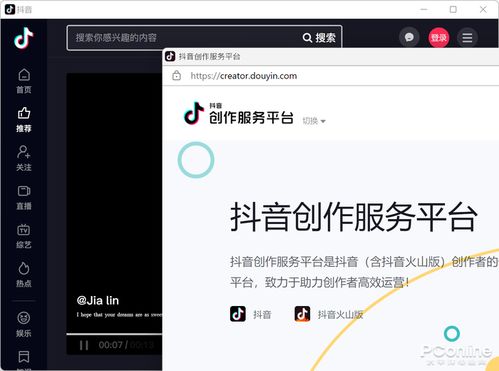Screen dimensions: 499x371
Task: Open the hamburger menu icon
Action: tap(467, 38)
